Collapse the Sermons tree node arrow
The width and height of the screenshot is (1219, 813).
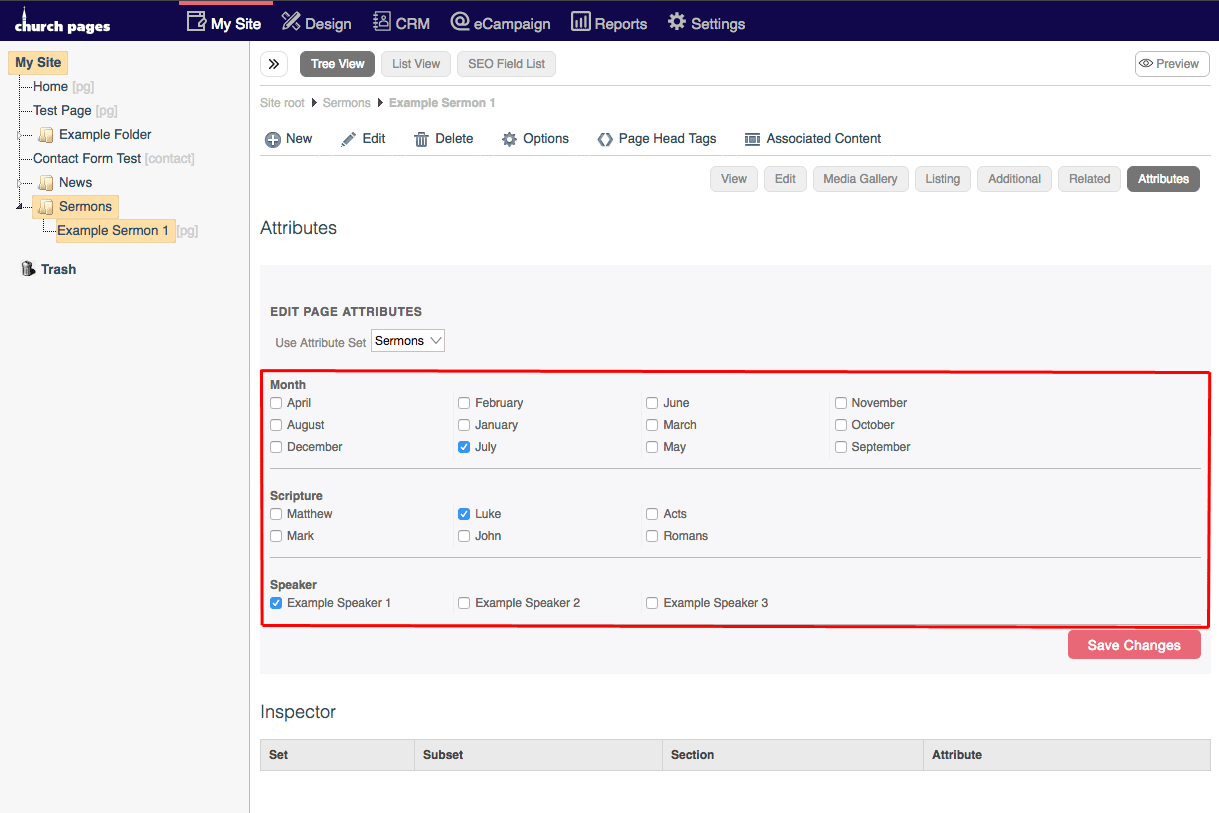click(18, 207)
